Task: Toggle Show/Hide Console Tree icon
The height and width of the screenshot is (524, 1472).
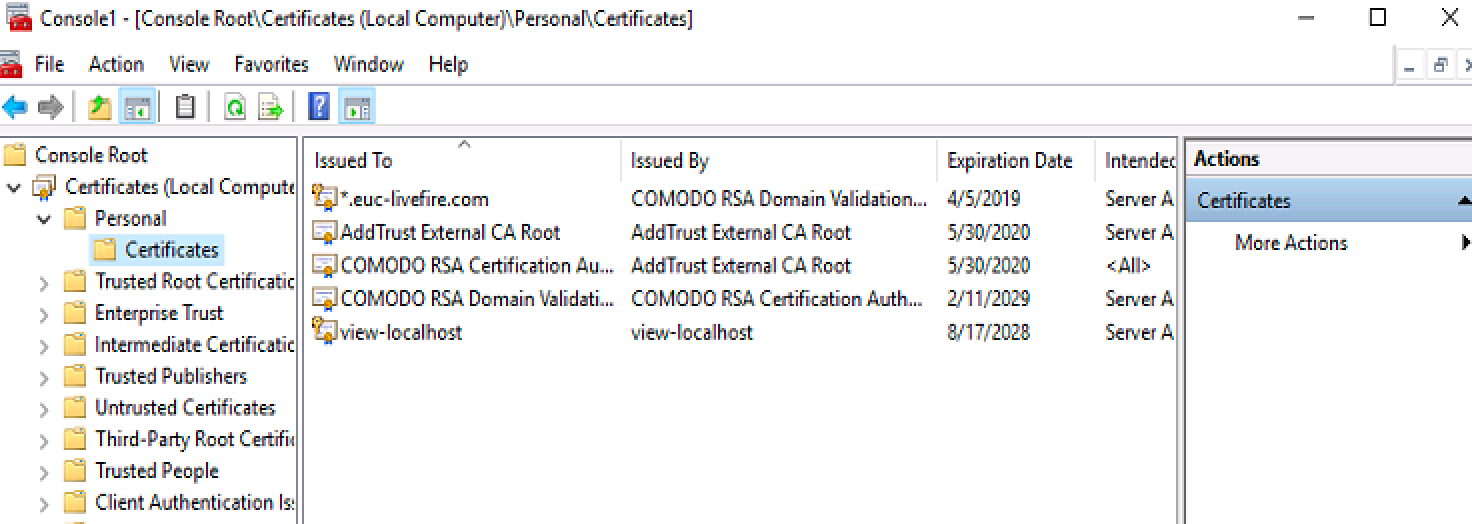Action: tap(137, 107)
